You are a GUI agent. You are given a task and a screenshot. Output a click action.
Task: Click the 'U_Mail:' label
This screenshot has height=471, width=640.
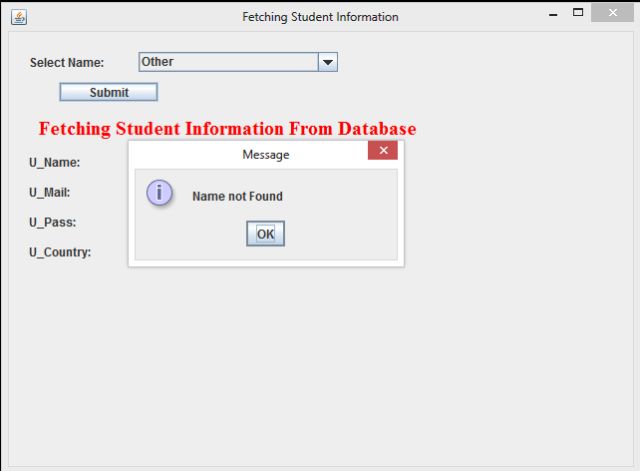pos(50,192)
